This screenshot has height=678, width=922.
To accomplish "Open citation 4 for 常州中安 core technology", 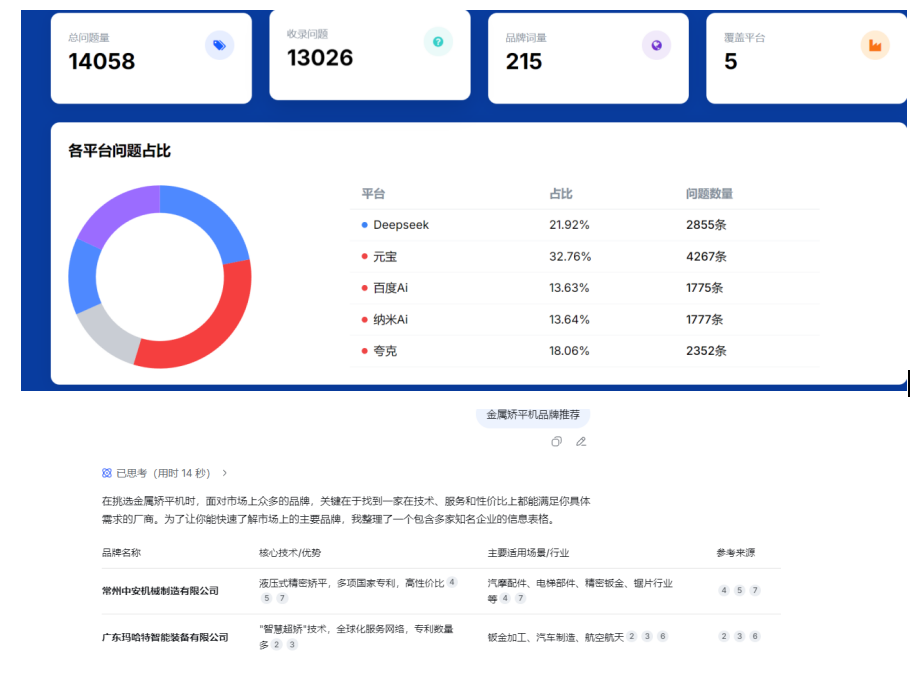I will pos(453,580).
